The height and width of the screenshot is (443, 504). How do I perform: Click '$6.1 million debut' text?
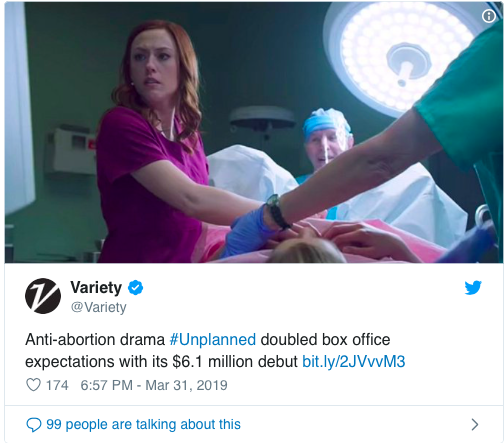pos(235,362)
